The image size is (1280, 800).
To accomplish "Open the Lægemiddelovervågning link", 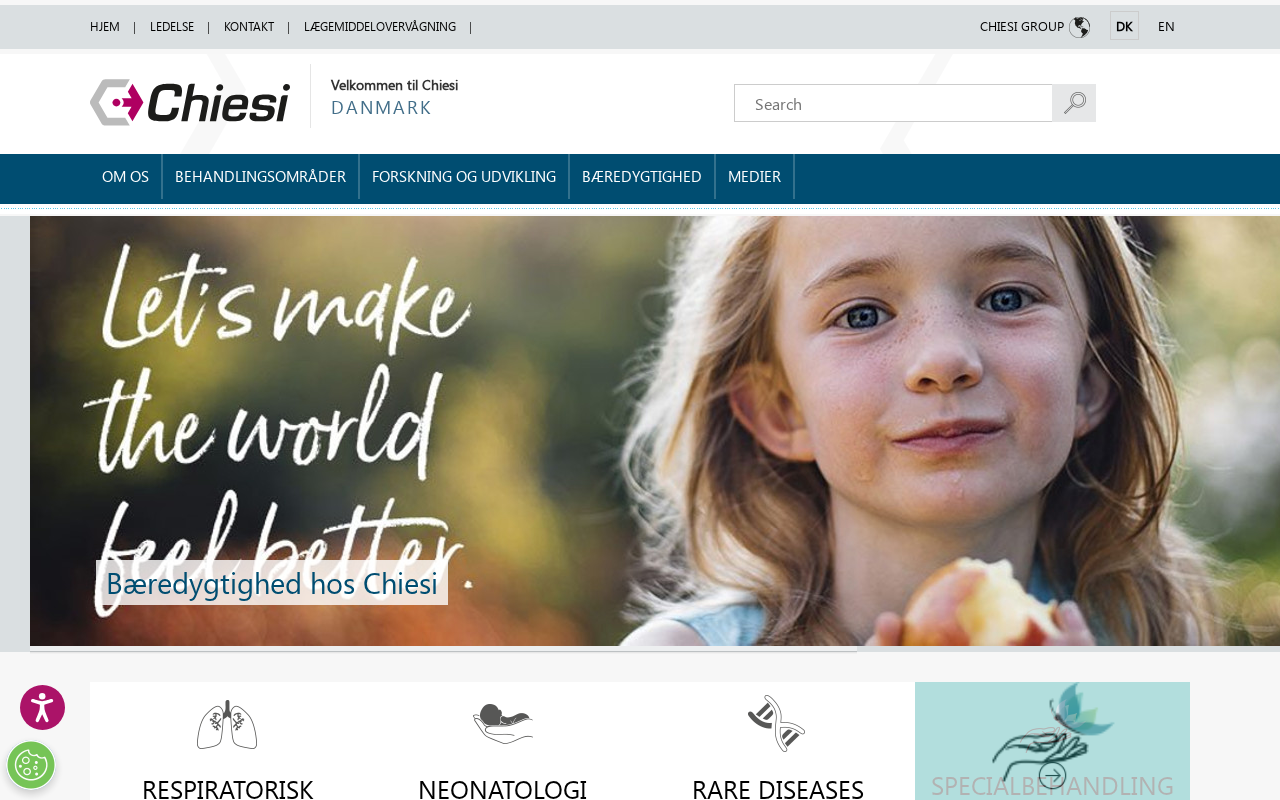I will click(380, 27).
